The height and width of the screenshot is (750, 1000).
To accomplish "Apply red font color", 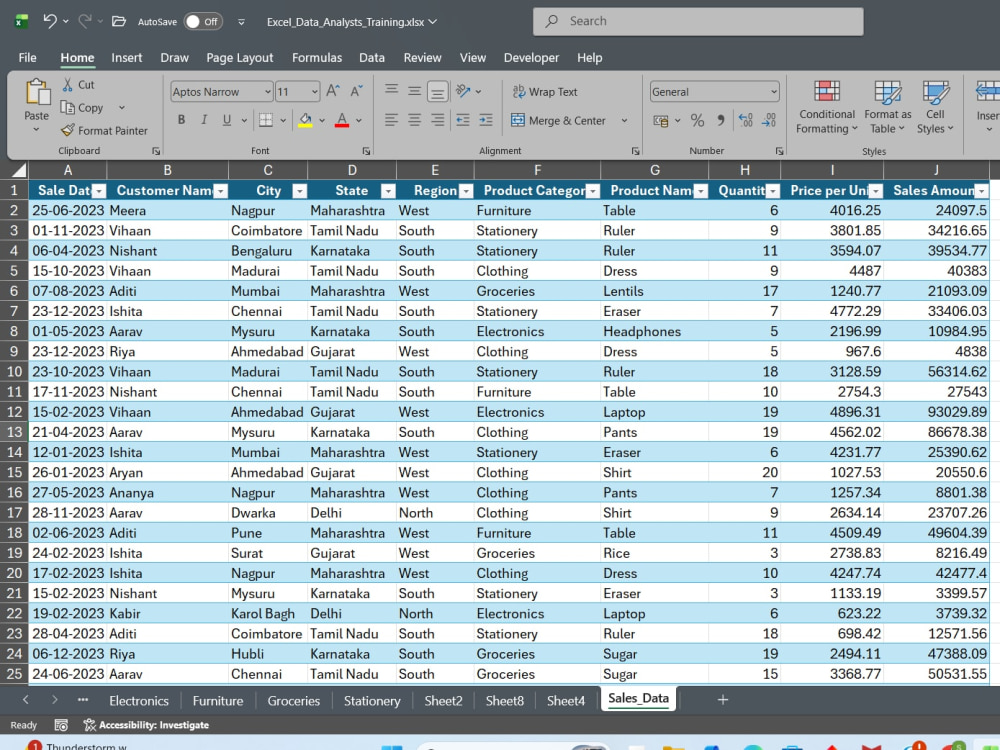I will 342,120.
